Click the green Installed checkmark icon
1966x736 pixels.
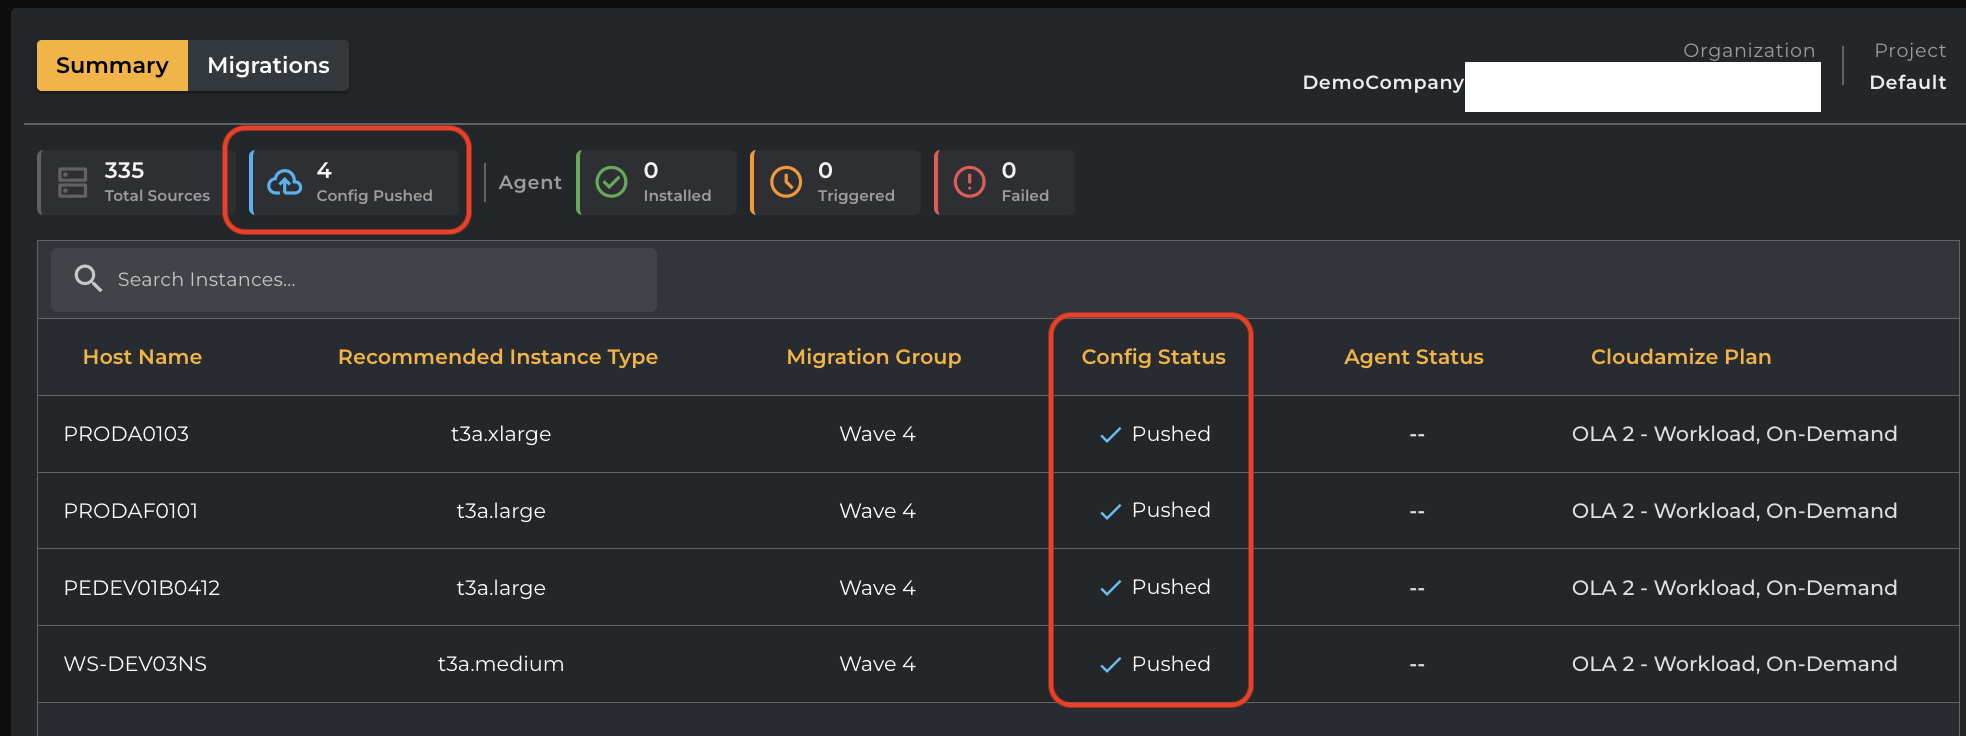click(x=611, y=182)
